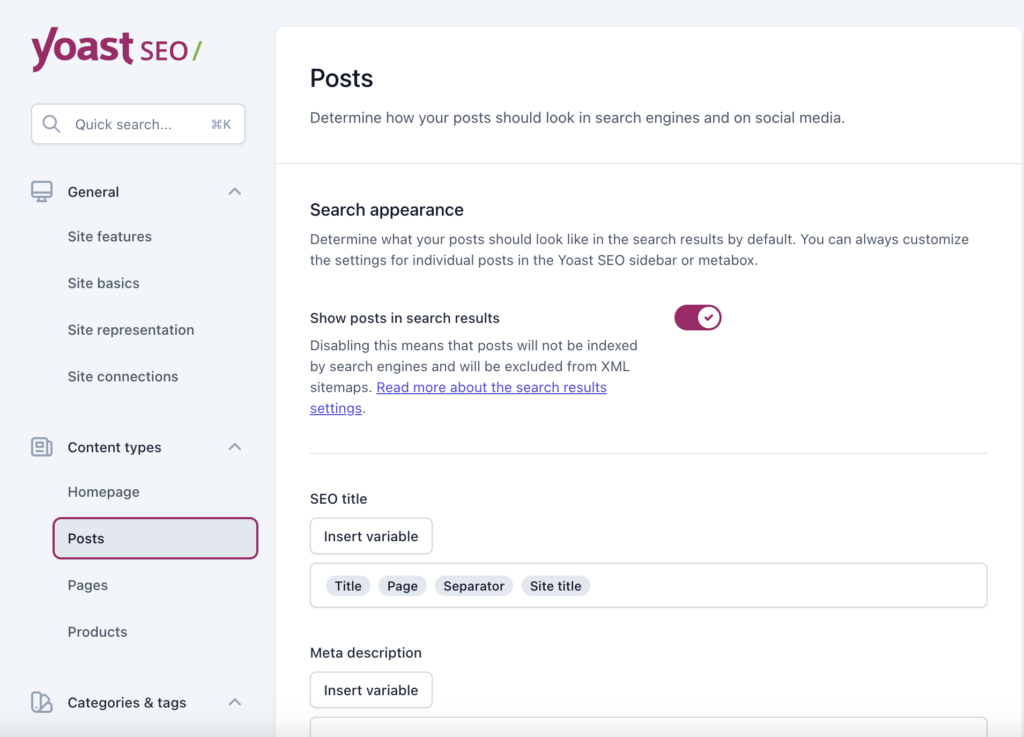Click the Separator tag in SEO title field

(x=474, y=586)
